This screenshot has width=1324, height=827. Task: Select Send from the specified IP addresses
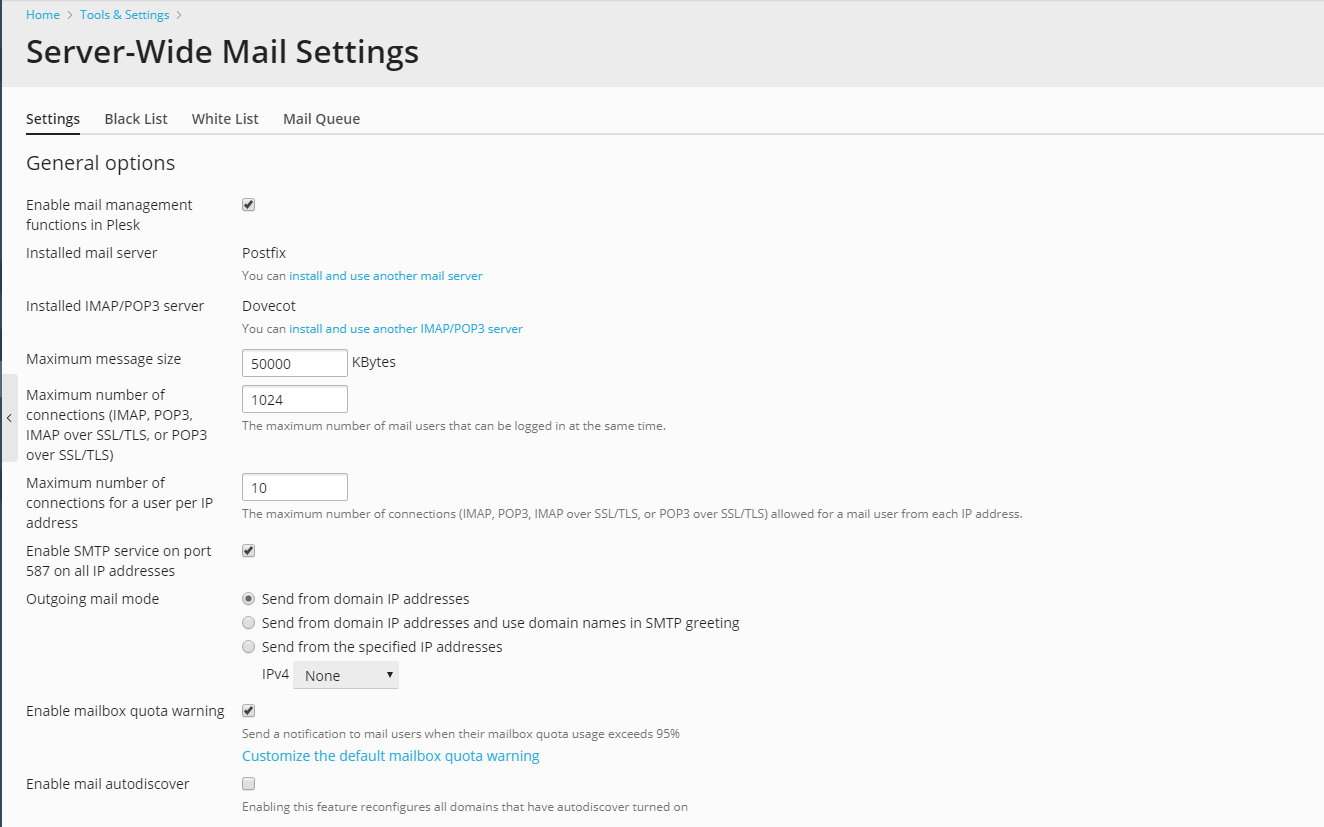pos(249,647)
